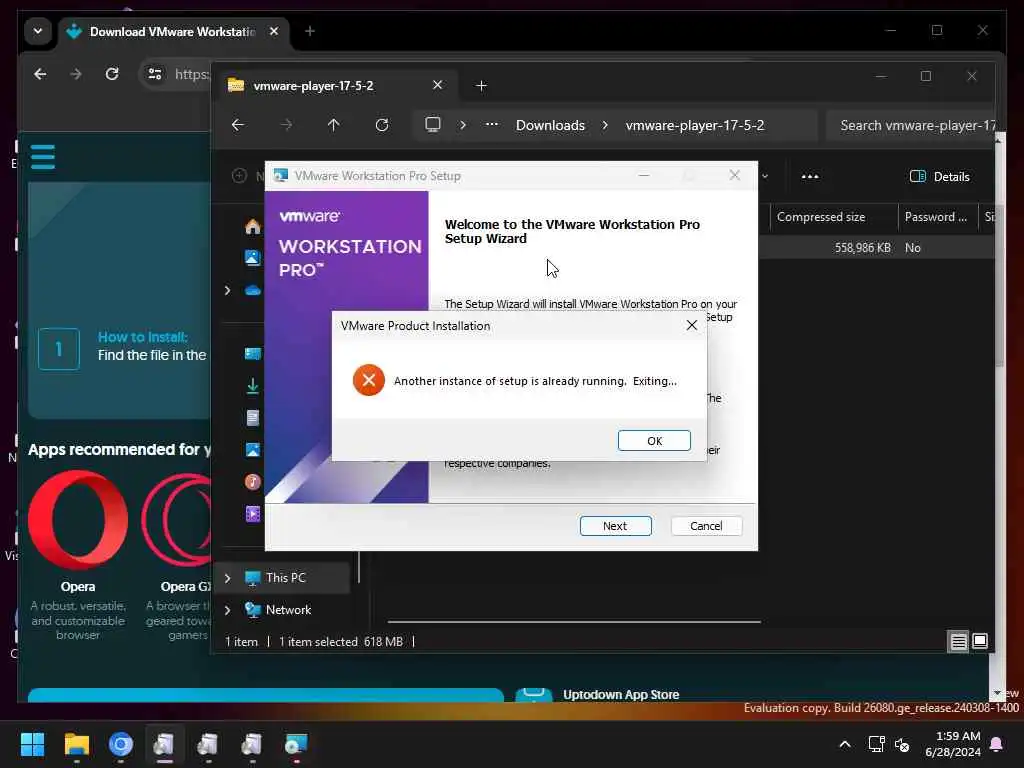Open notification bell in taskbar
Viewport: 1024px width, 768px height.
point(997,744)
